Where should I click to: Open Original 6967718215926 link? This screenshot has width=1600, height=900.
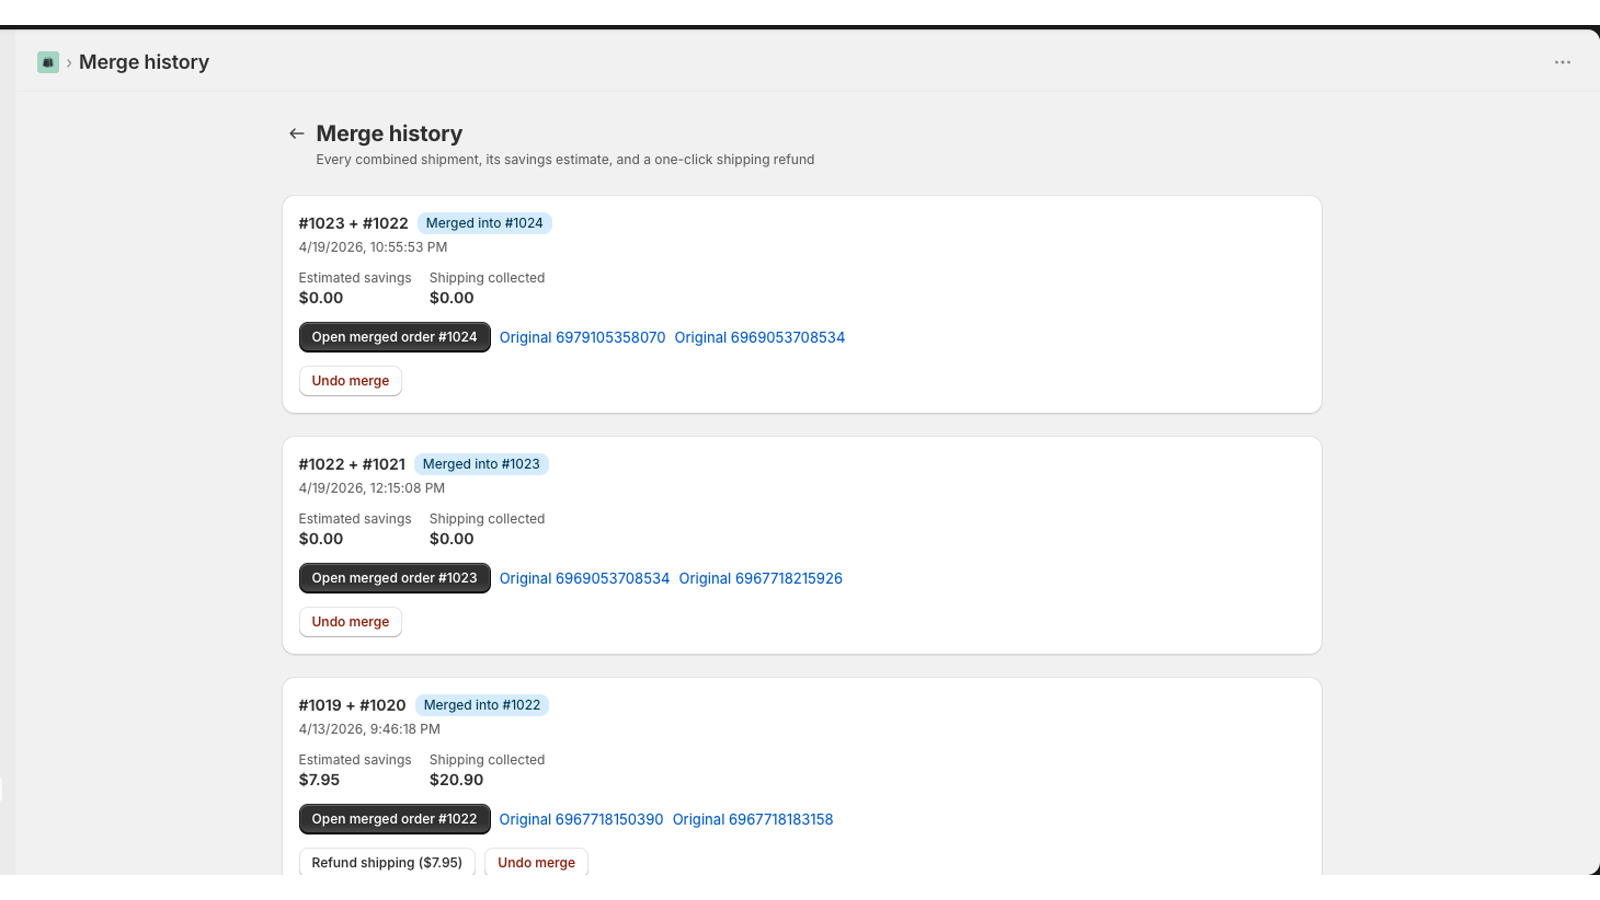click(760, 579)
